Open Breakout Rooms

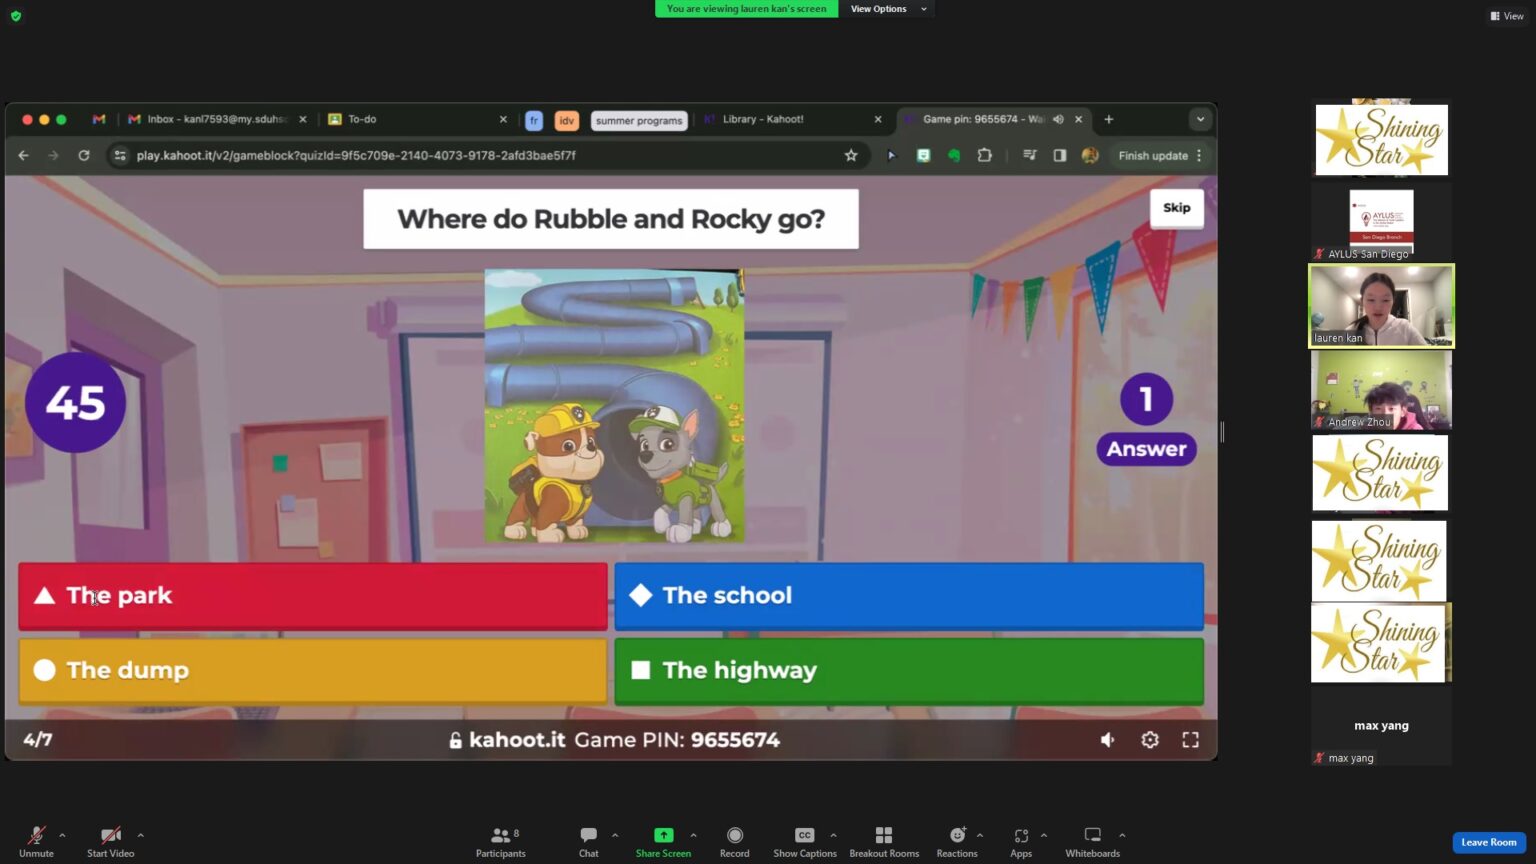coord(884,842)
